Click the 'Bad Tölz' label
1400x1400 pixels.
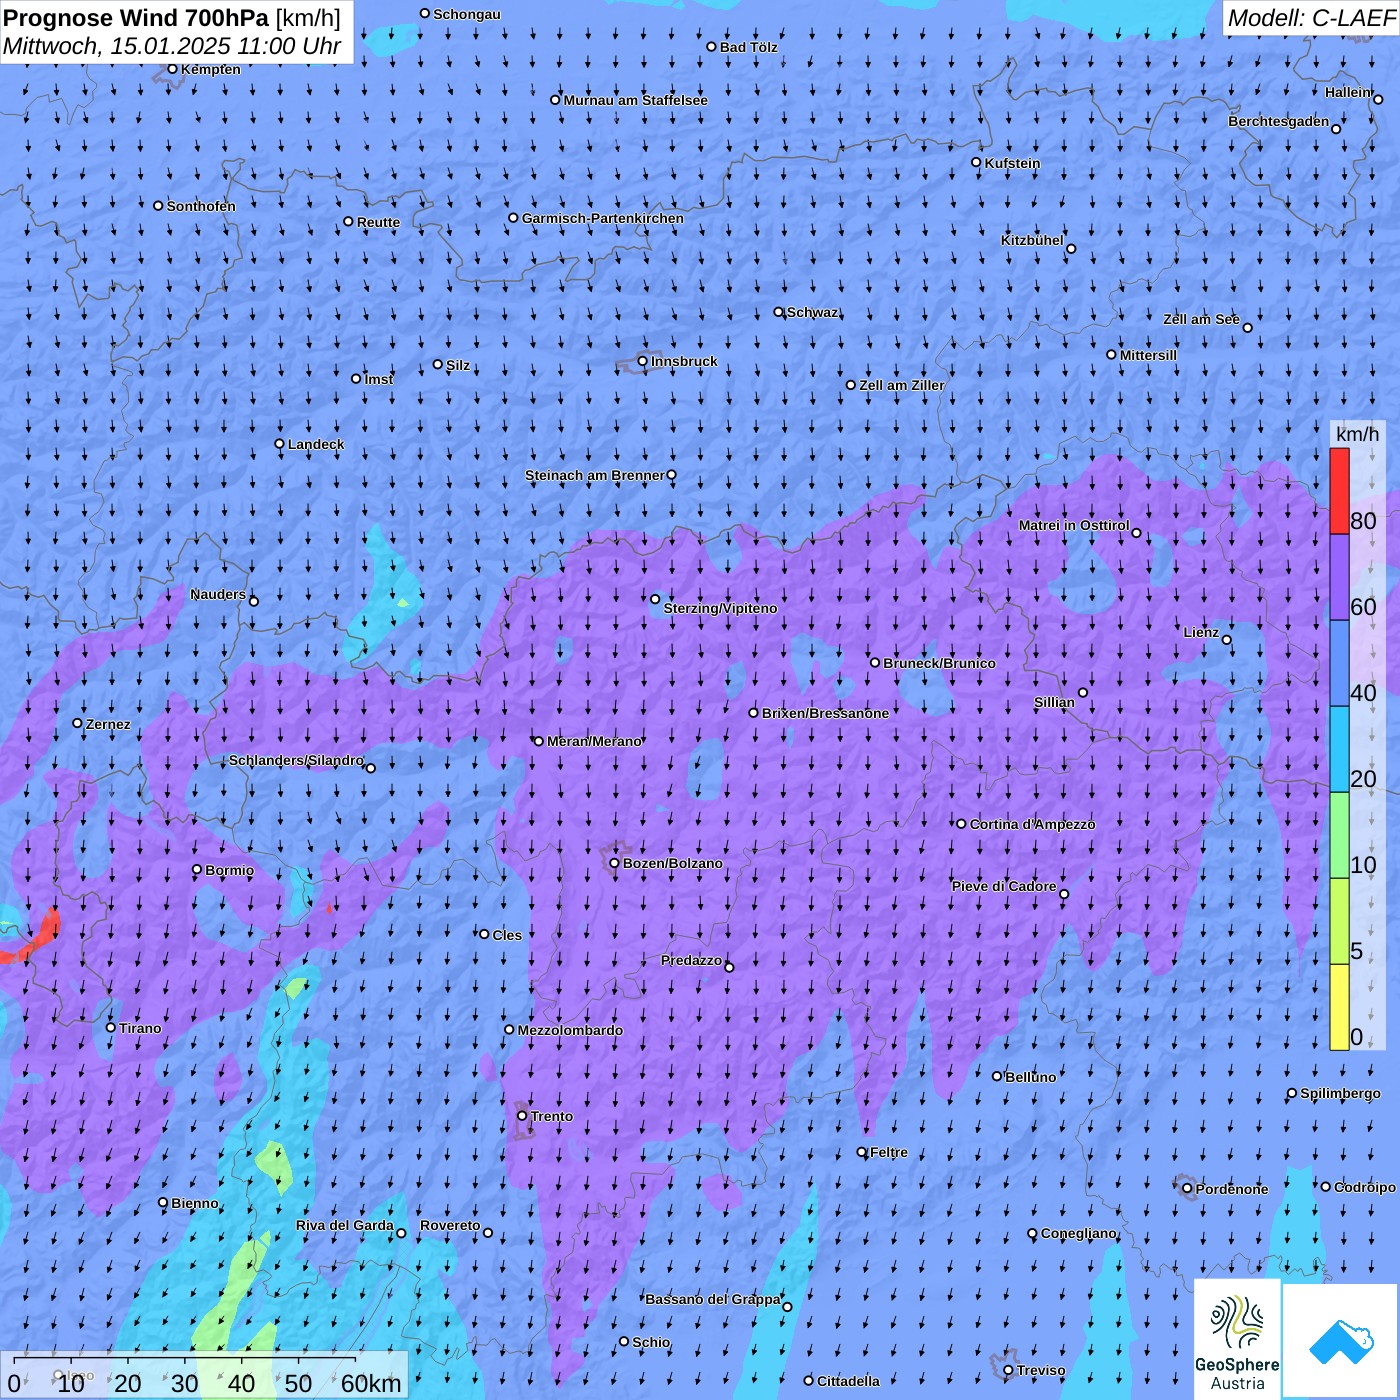(x=749, y=47)
